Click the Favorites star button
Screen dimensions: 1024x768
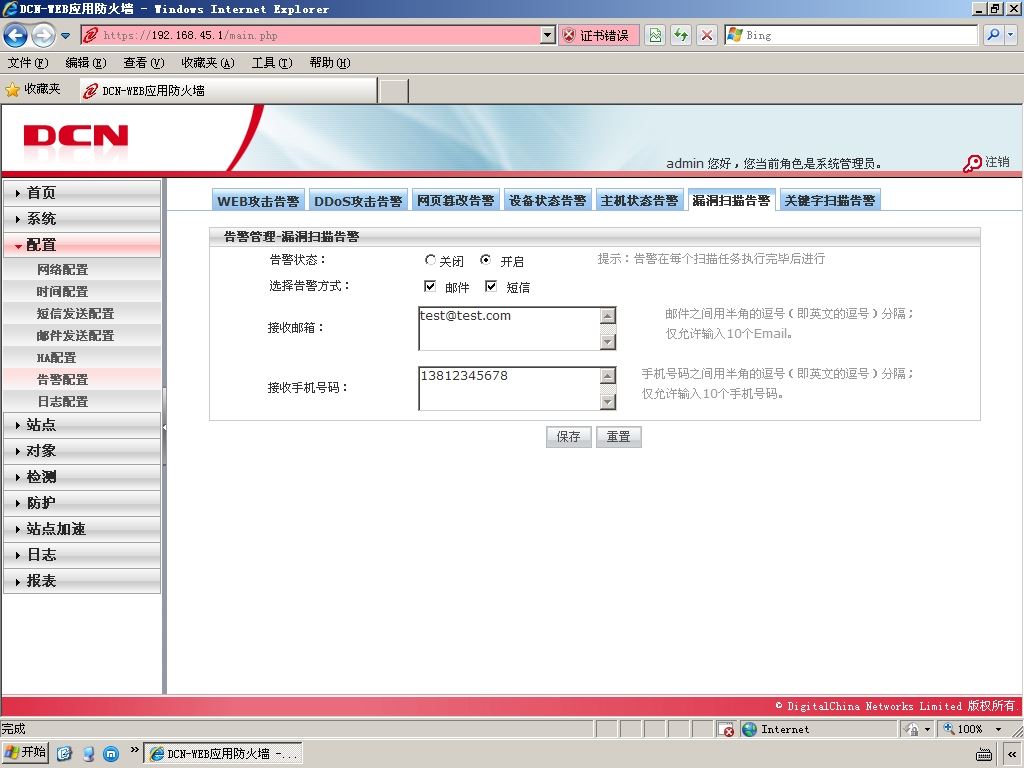pyautogui.click(x=33, y=89)
